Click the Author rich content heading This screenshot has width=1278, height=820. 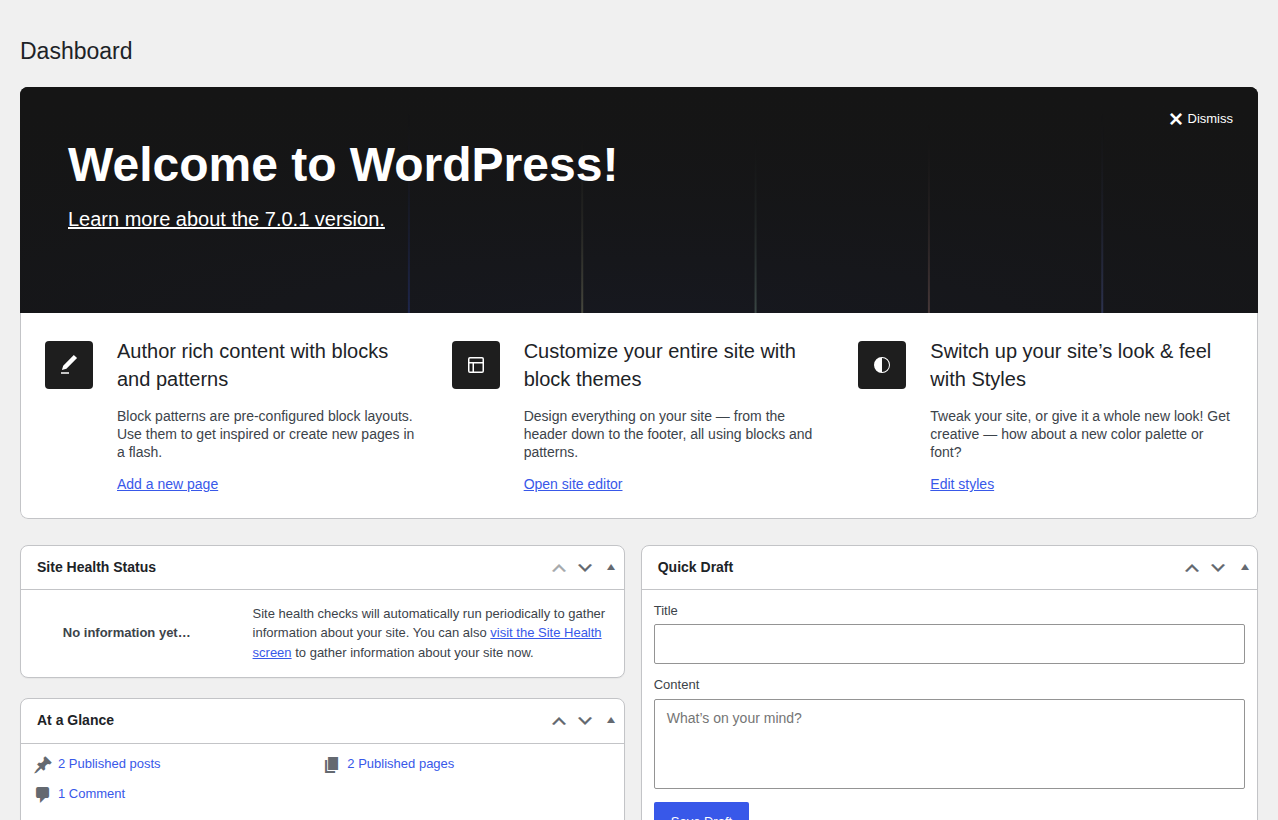tap(253, 365)
